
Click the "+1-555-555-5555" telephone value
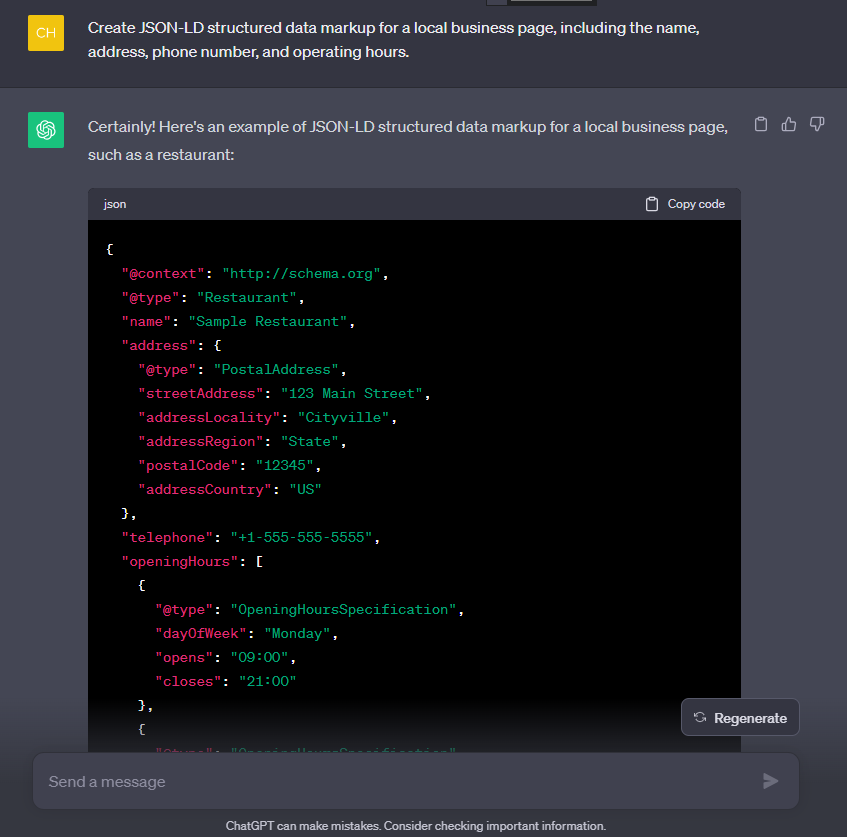301,537
